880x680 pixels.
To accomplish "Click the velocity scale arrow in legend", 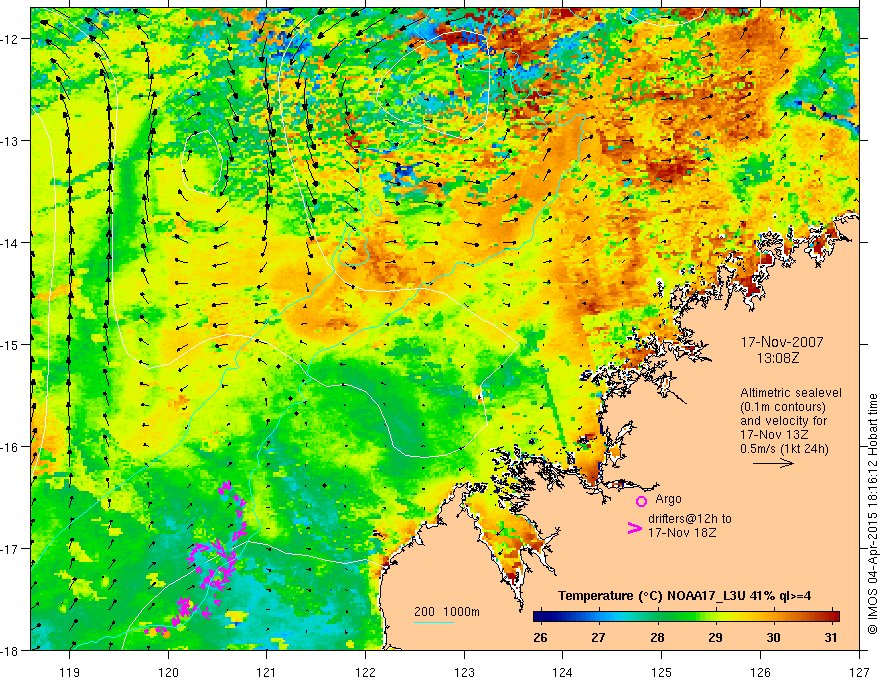I will coord(773,463).
